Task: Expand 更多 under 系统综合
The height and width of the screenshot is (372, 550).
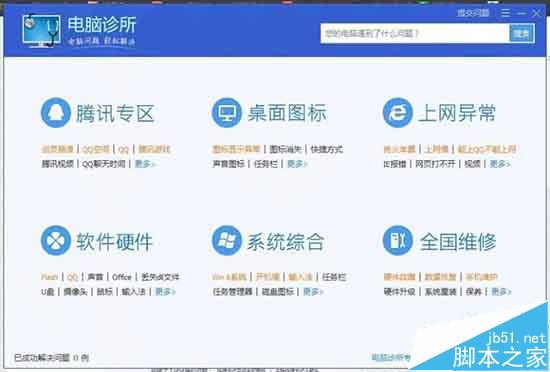Action: click(x=313, y=292)
